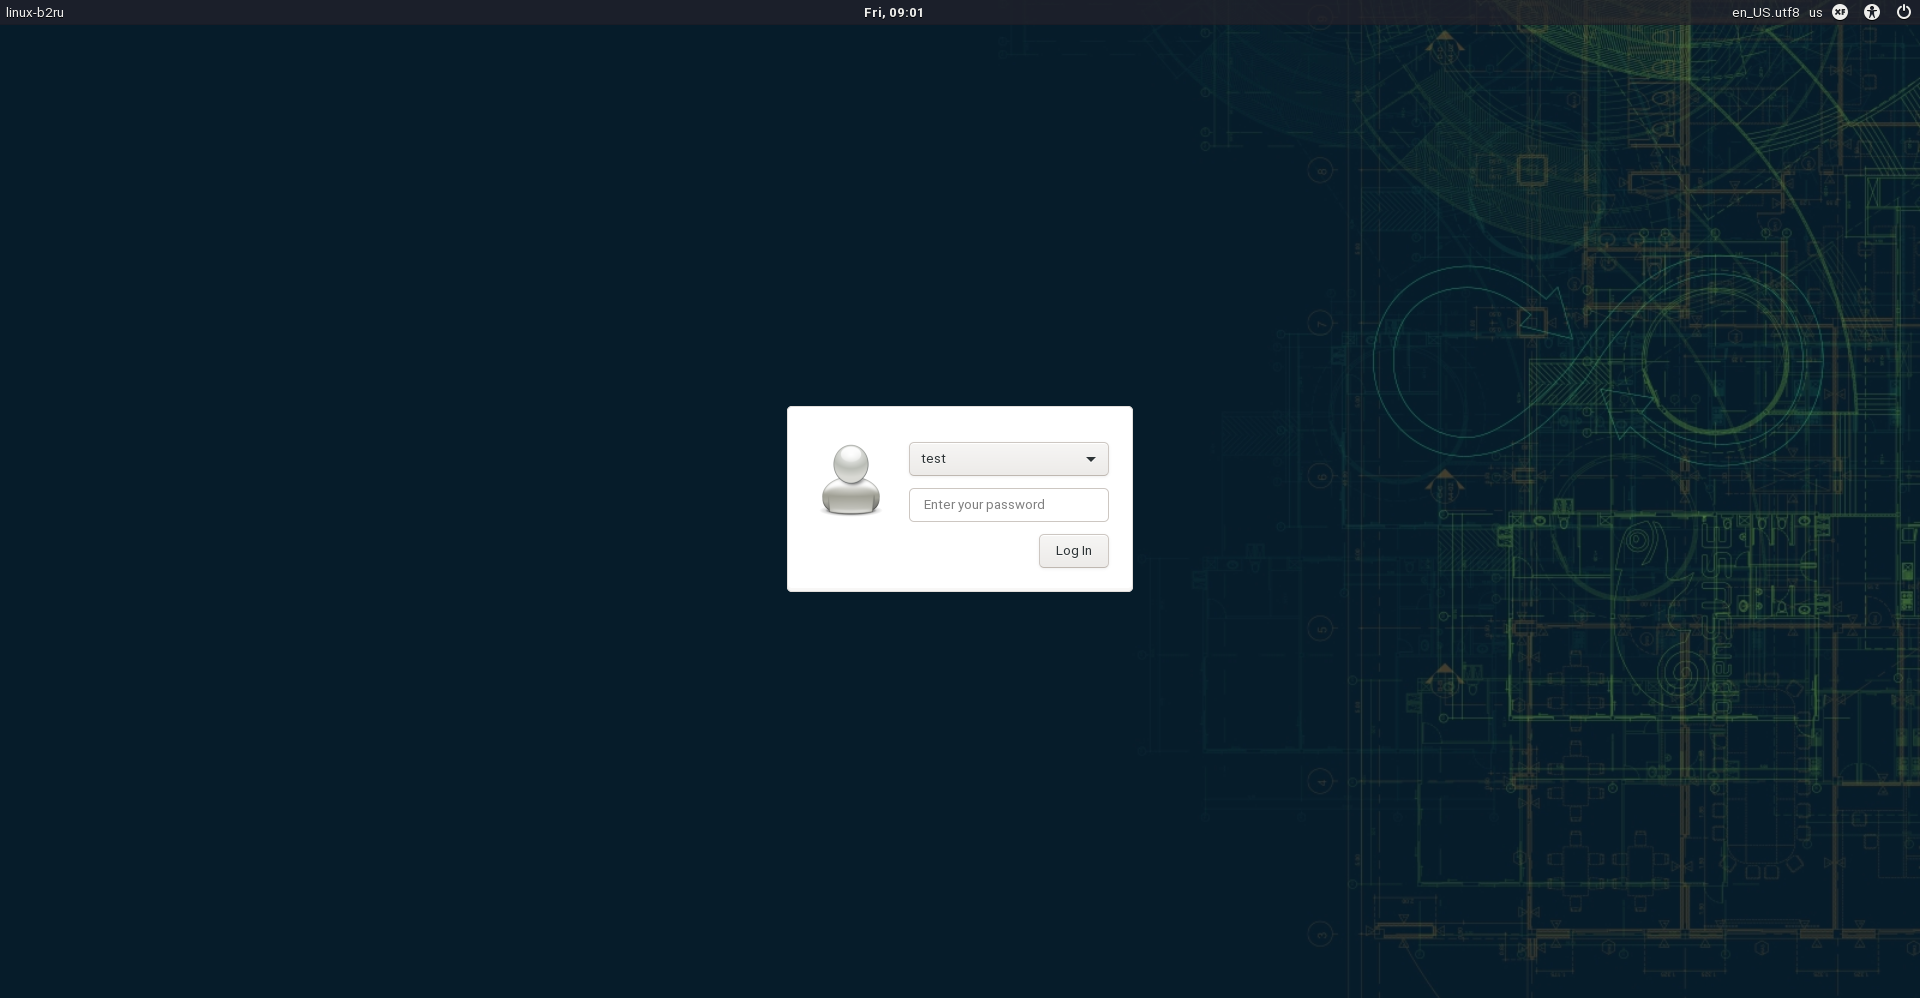Click blank area left of Log In button

(960, 551)
